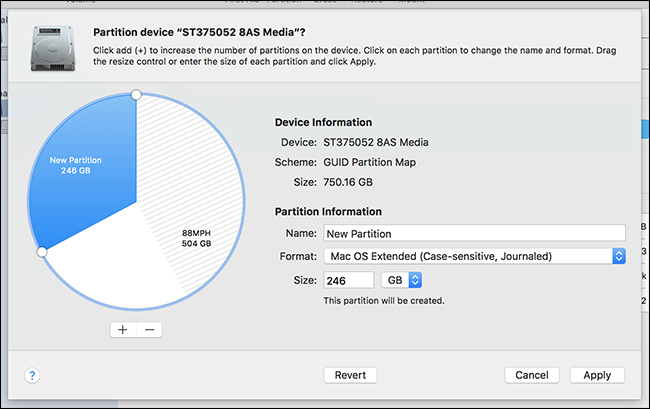Click the Size field showing 246

[x=349, y=281]
